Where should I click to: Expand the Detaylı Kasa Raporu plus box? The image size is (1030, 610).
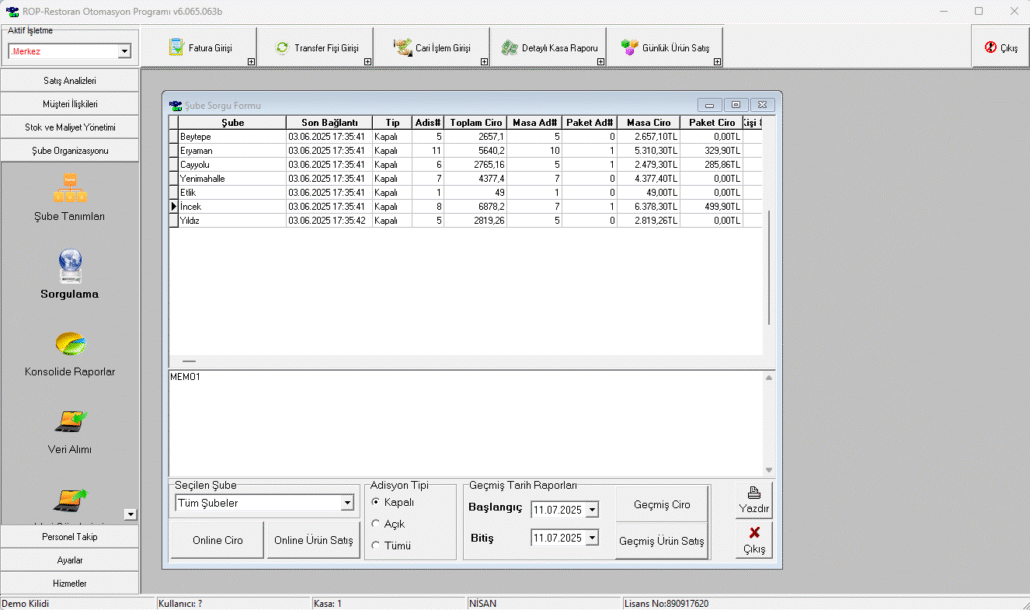coord(600,62)
